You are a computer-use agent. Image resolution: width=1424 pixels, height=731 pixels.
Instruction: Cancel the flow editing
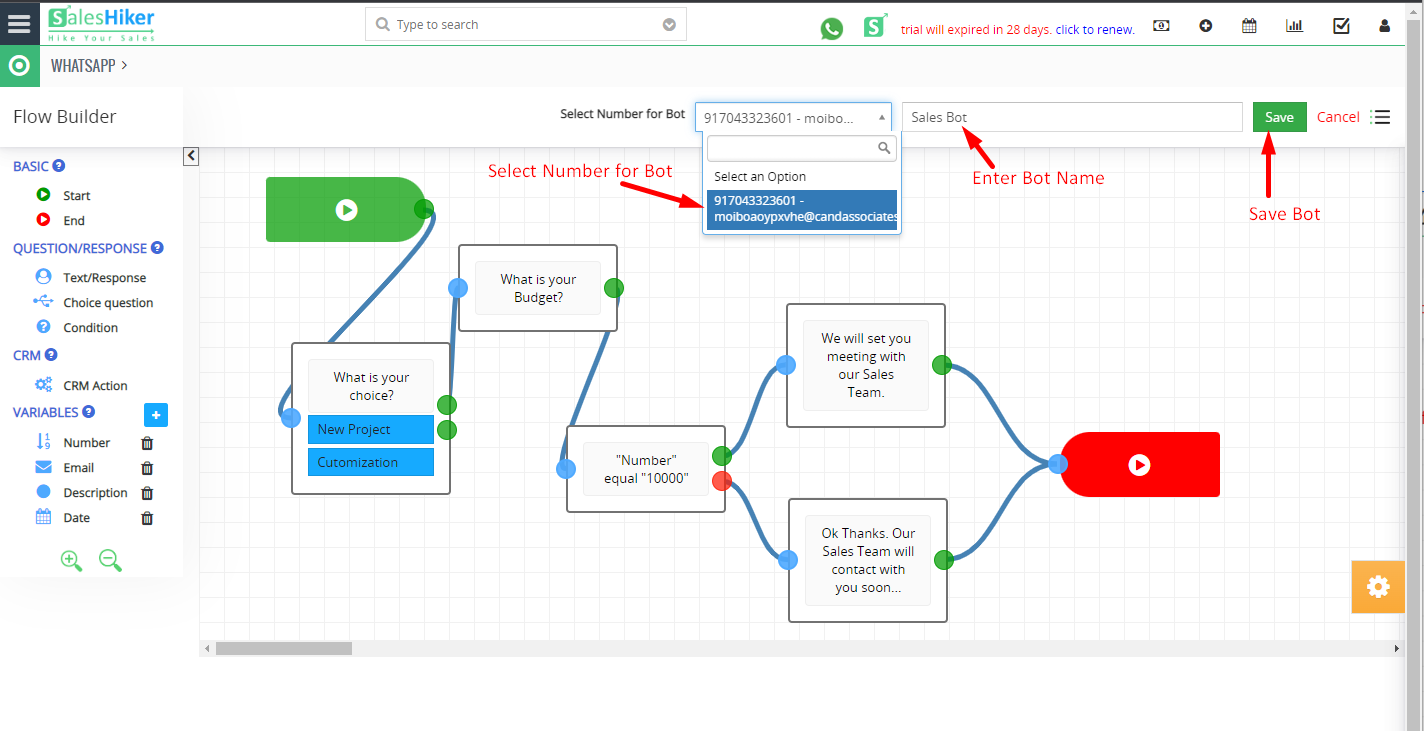click(x=1338, y=117)
